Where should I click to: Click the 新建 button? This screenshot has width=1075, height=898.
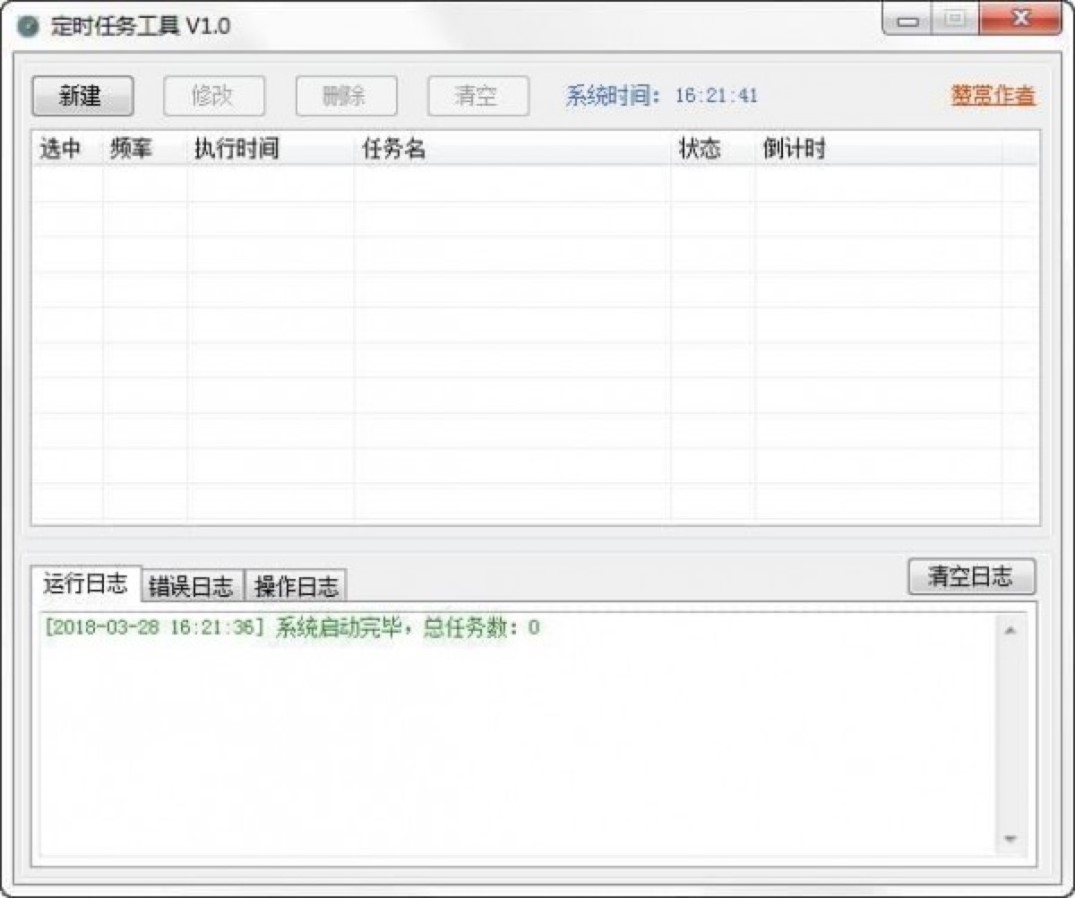click(82, 96)
